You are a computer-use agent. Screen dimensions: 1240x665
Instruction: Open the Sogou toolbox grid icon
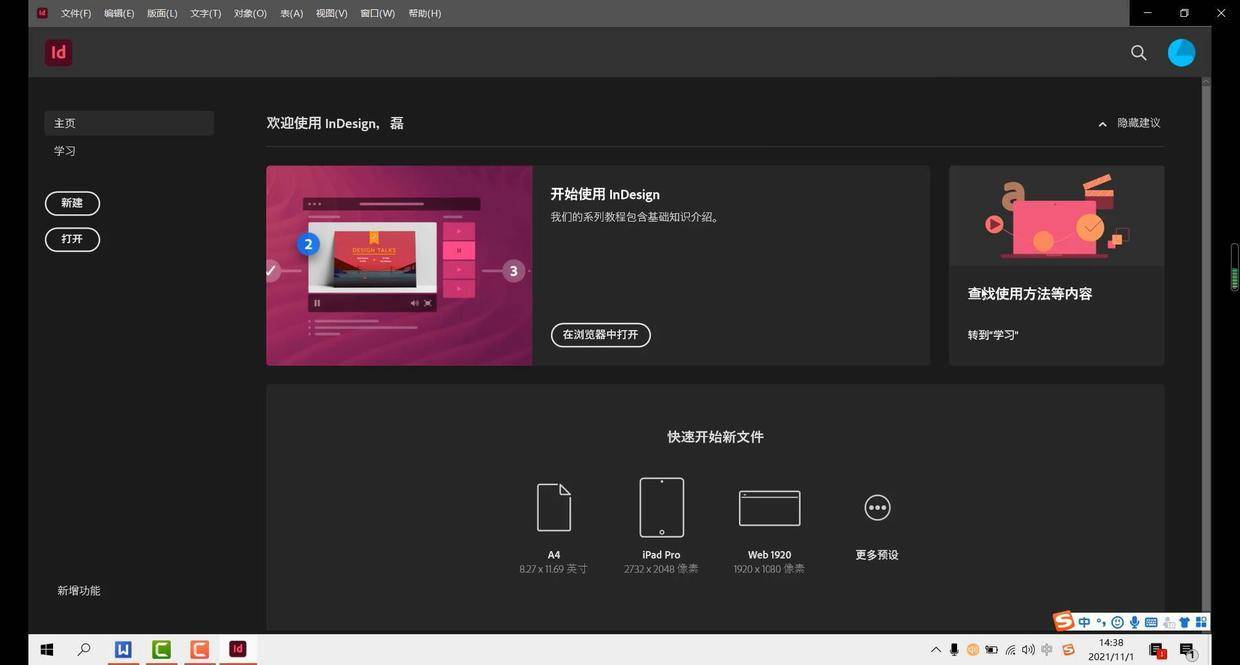(x=1201, y=622)
